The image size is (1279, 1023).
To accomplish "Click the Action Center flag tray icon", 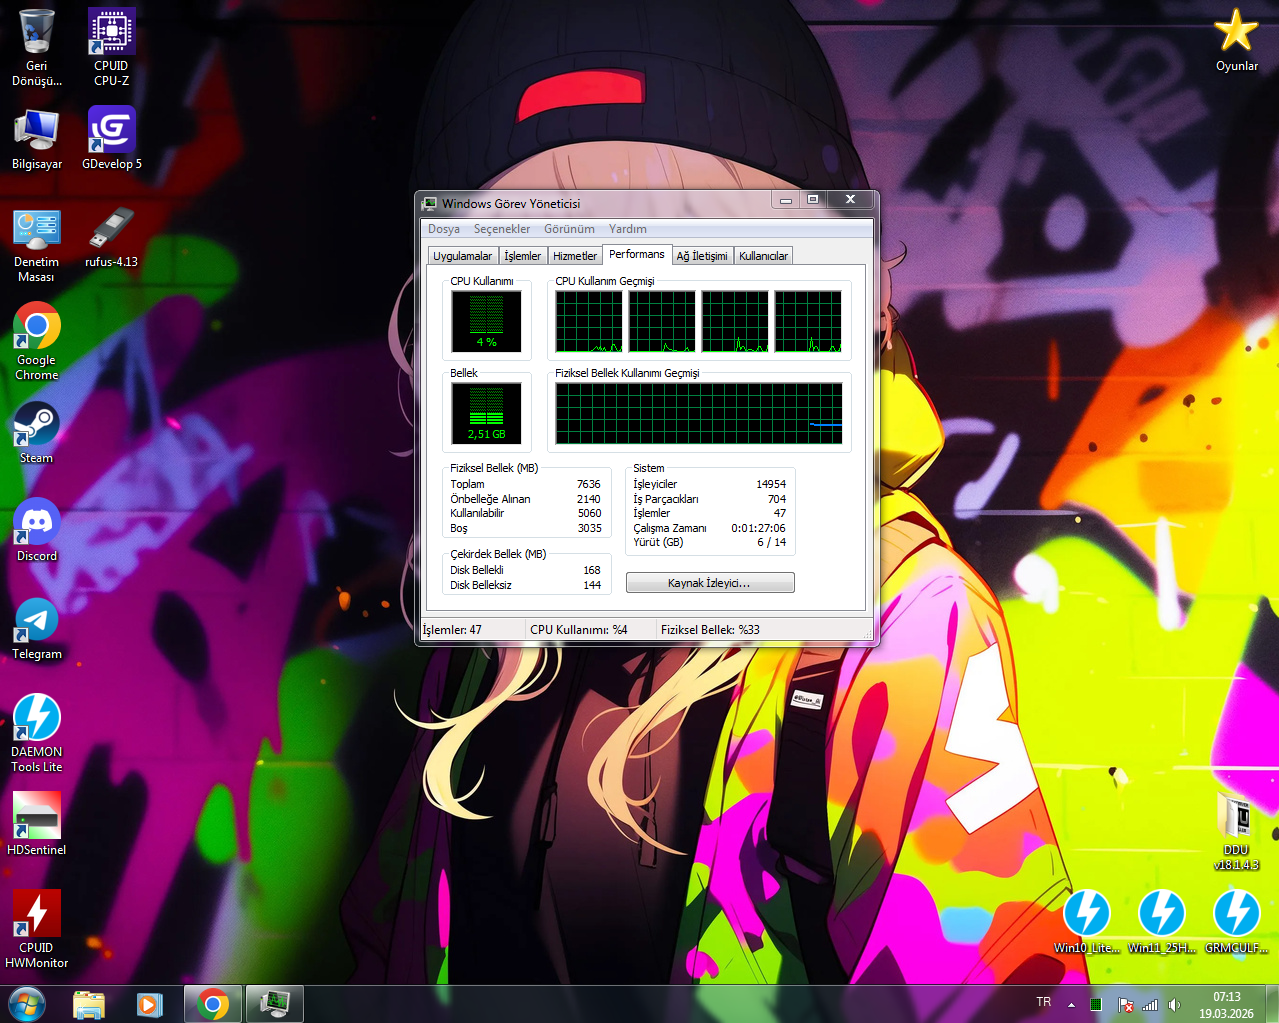I will 1125,1004.
